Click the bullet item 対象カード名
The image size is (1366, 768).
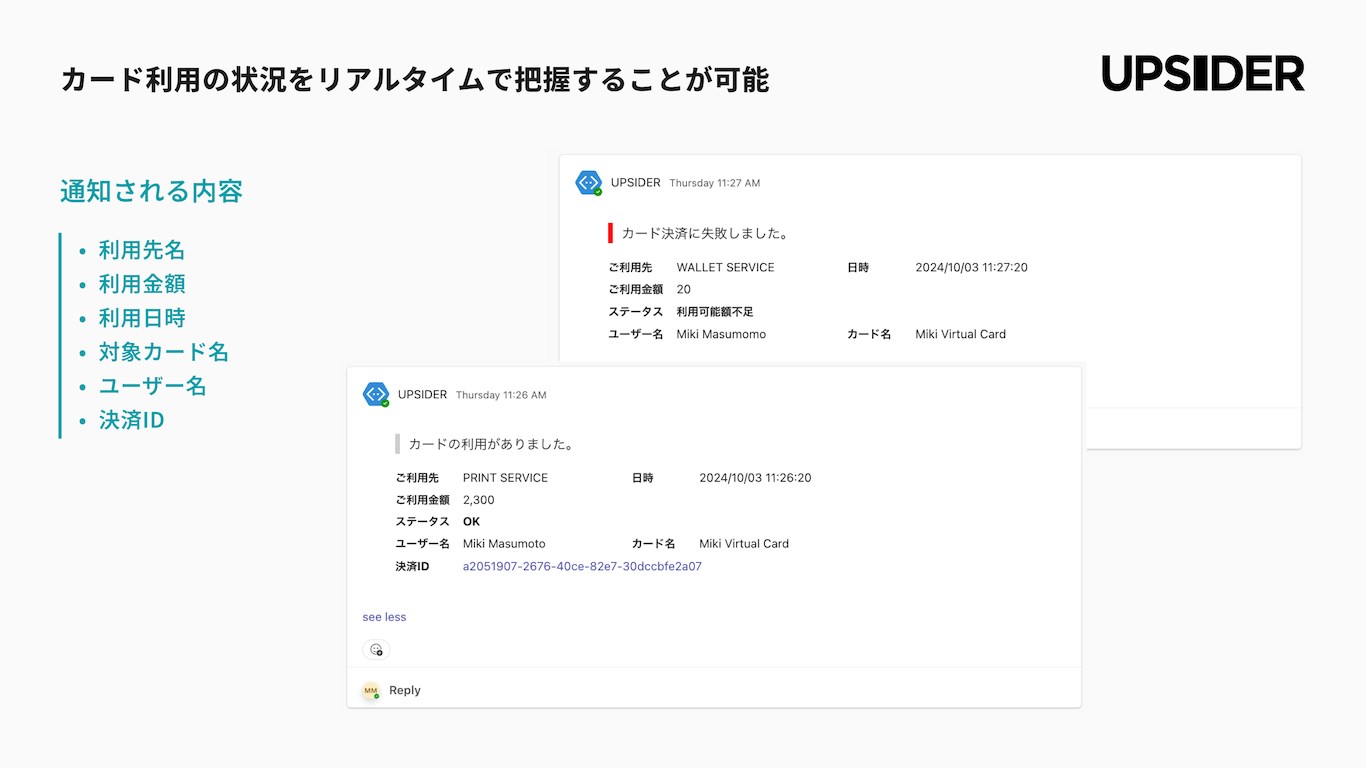pos(164,352)
